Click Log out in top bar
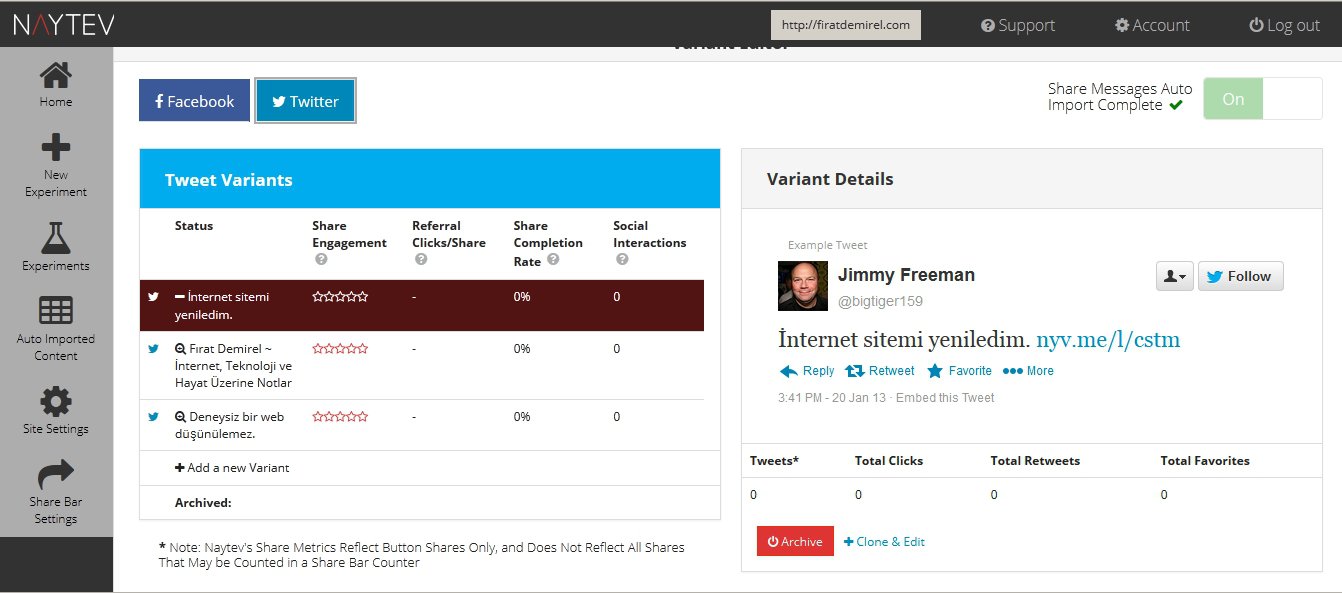 (1284, 25)
